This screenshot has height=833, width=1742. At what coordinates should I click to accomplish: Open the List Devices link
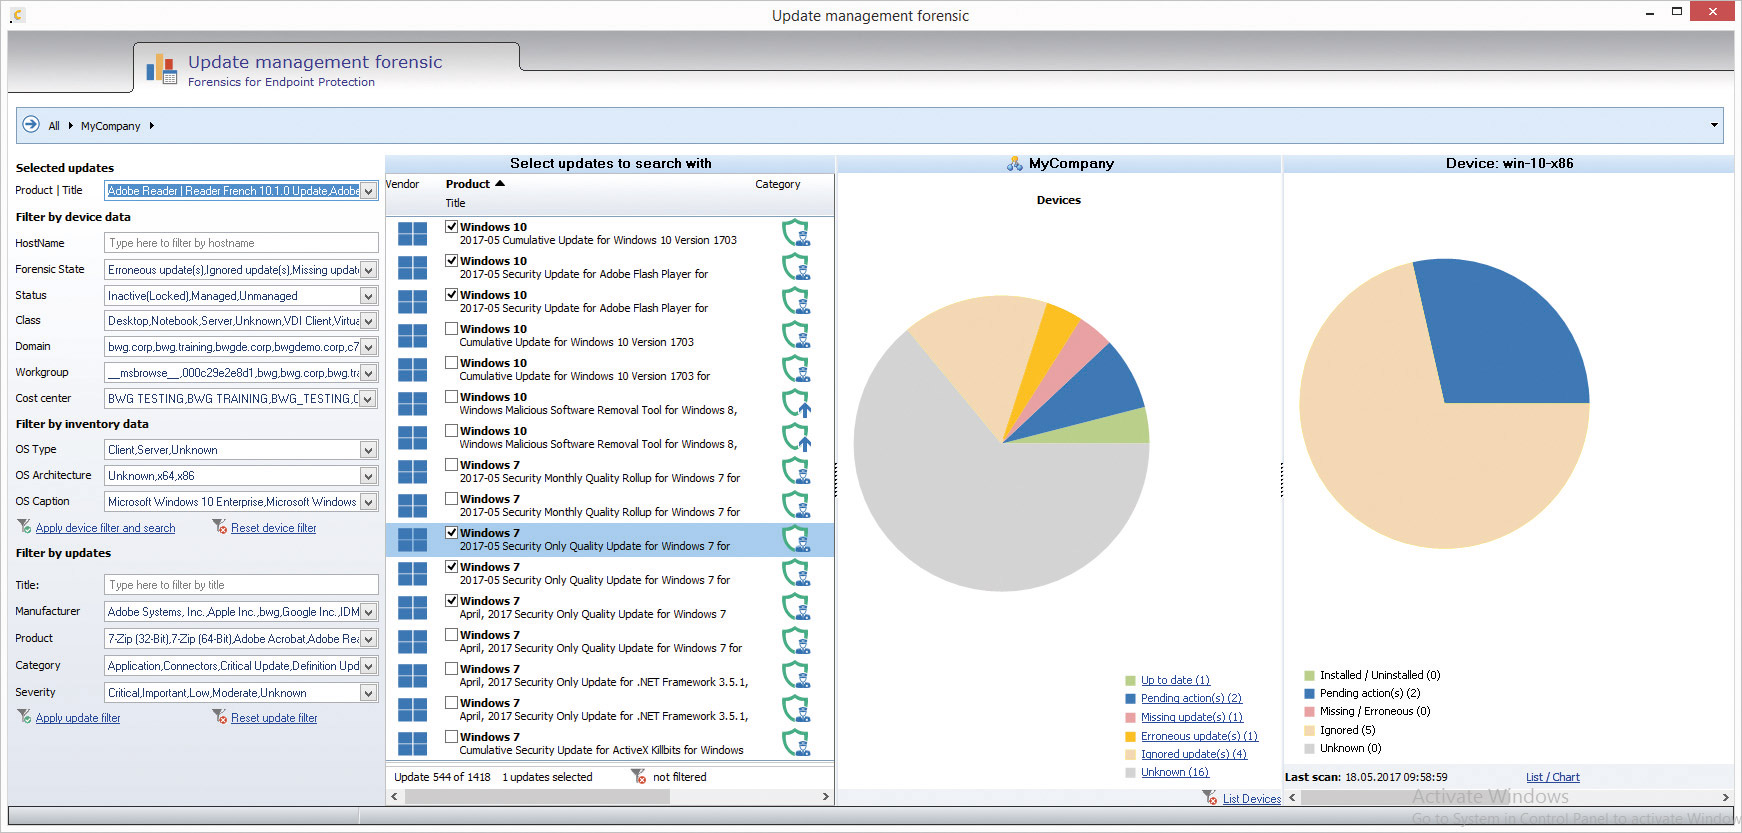[x=1251, y=799]
